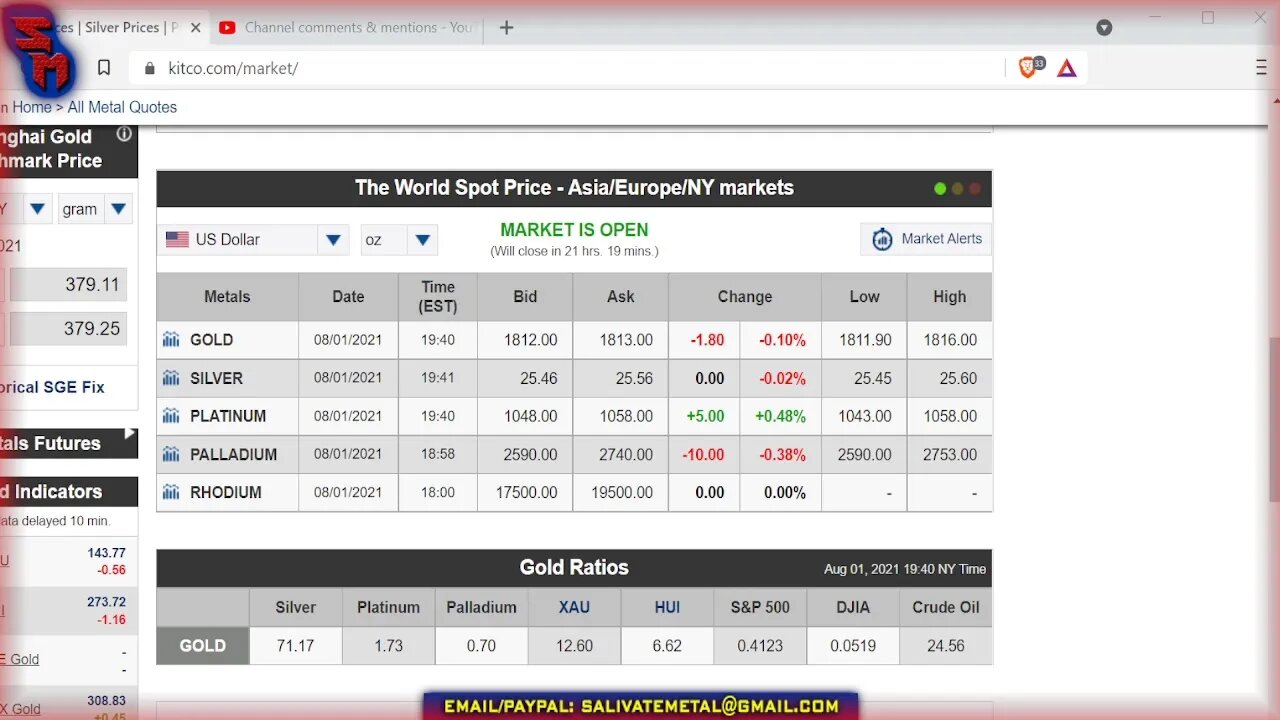Click the Home breadcrumb link
This screenshot has height=720, width=1280.
point(32,107)
